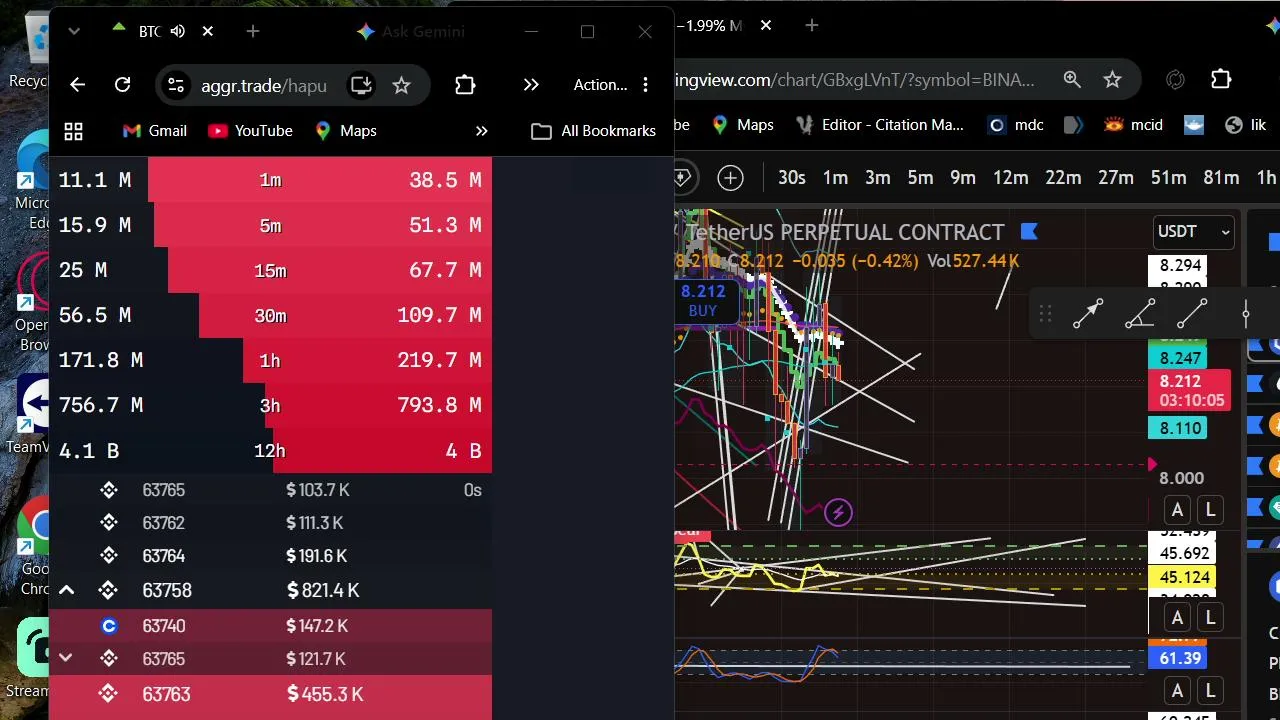Image resolution: width=1280 pixels, height=720 pixels.
Task: Click the 8.212 BUY button
Action: point(703,300)
